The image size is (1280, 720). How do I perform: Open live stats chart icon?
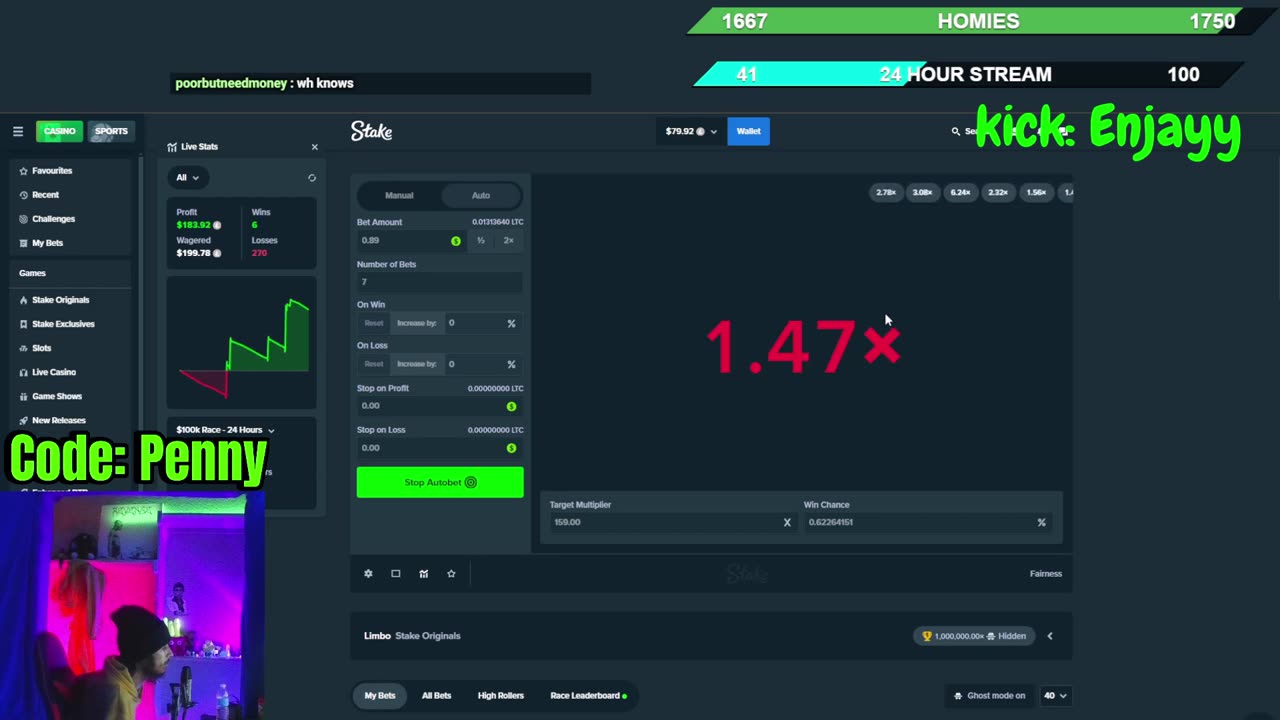coord(424,574)
